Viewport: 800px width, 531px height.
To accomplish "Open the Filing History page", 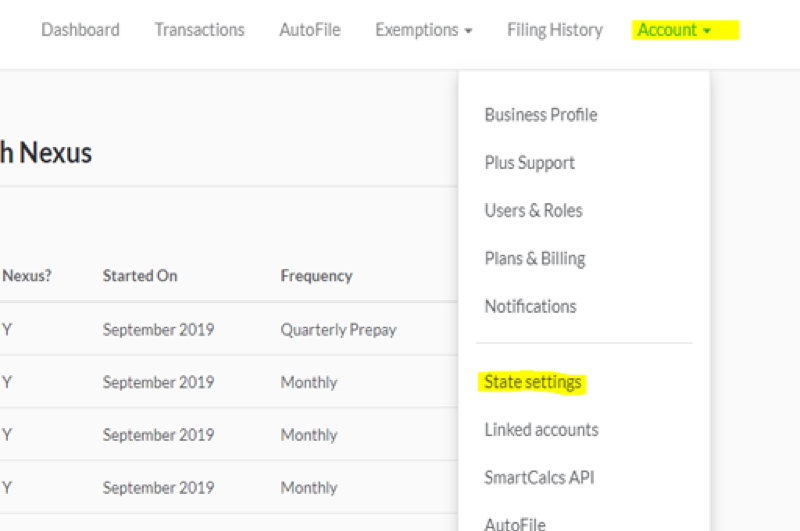I will pos(555,30).
